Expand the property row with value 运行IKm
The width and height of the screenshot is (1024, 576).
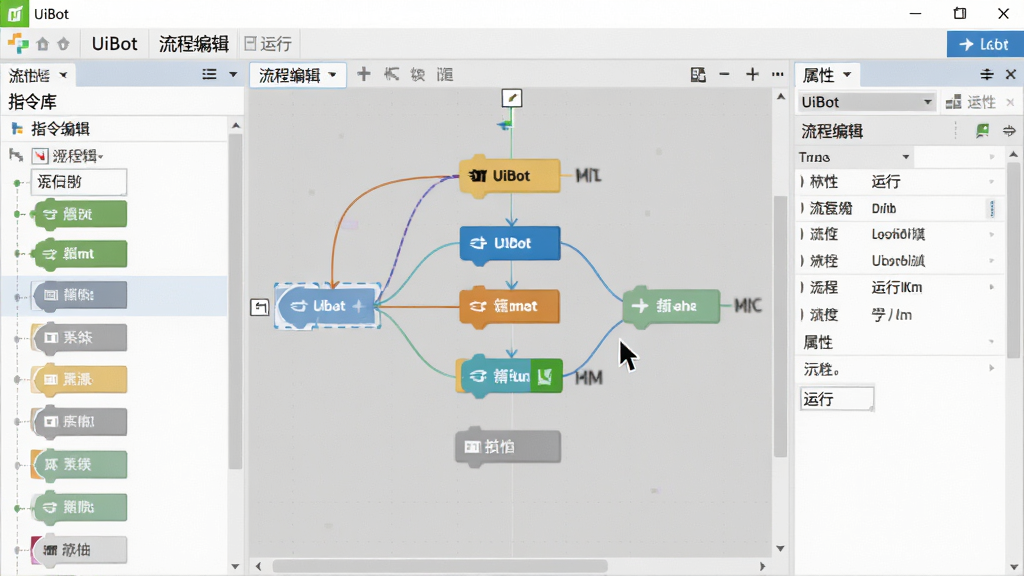pyautogui.click(x=803, y=287)
